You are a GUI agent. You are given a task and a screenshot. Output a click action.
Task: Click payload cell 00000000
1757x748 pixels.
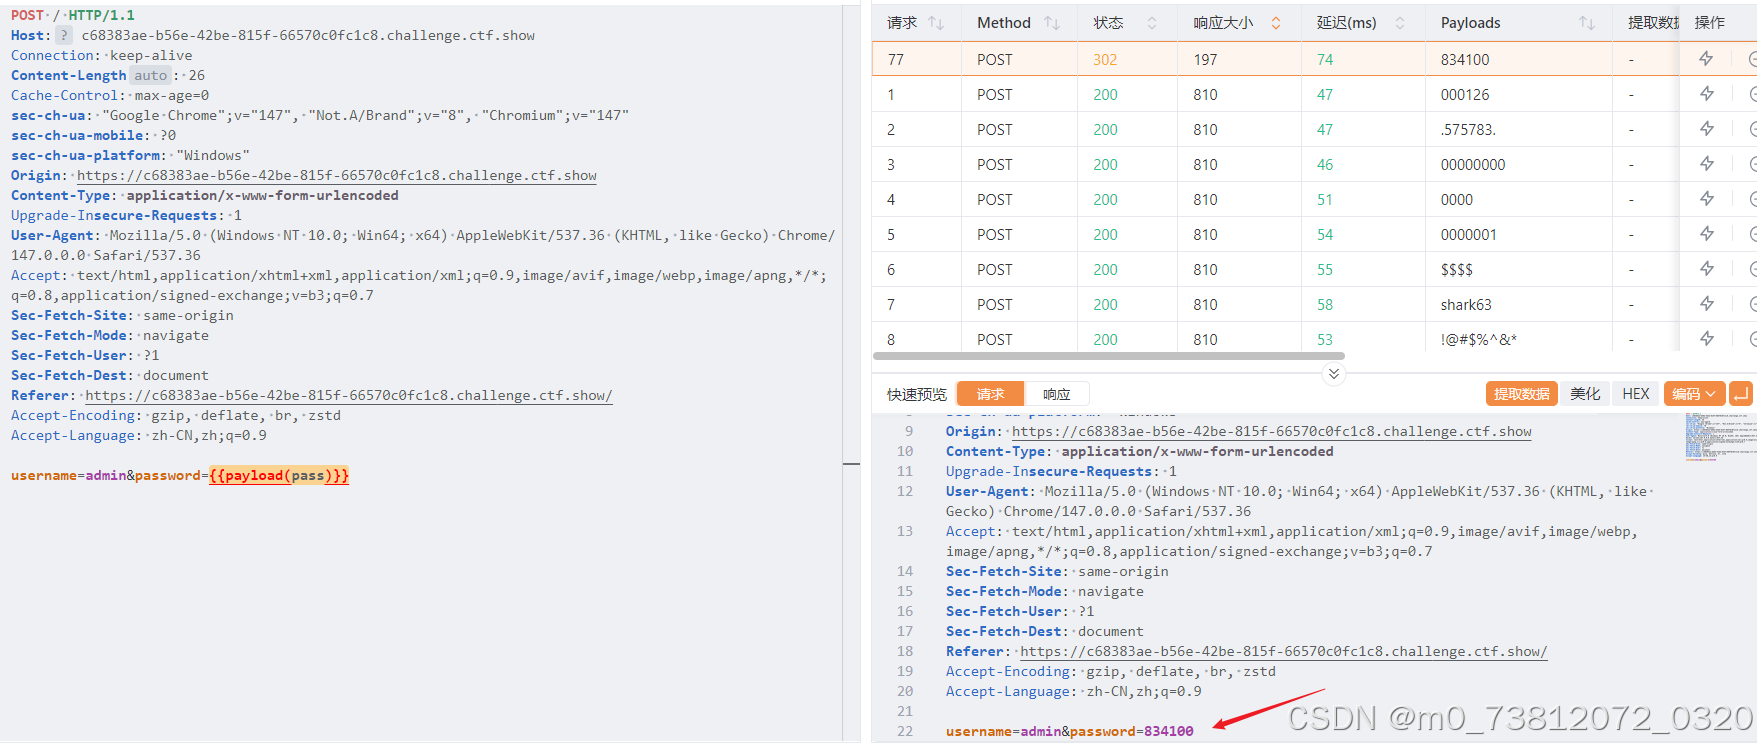pos(1473,164)
